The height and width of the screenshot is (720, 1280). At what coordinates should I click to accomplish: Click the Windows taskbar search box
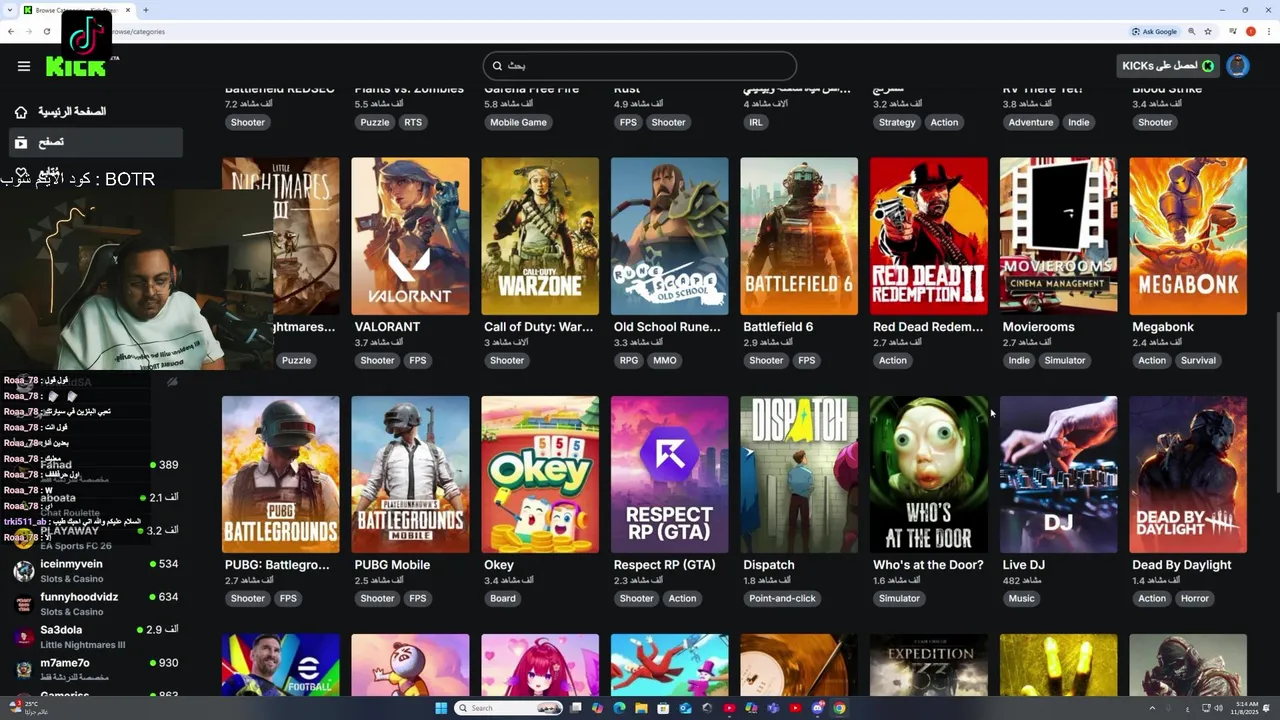pyautogui.click(x=506, y=708)
